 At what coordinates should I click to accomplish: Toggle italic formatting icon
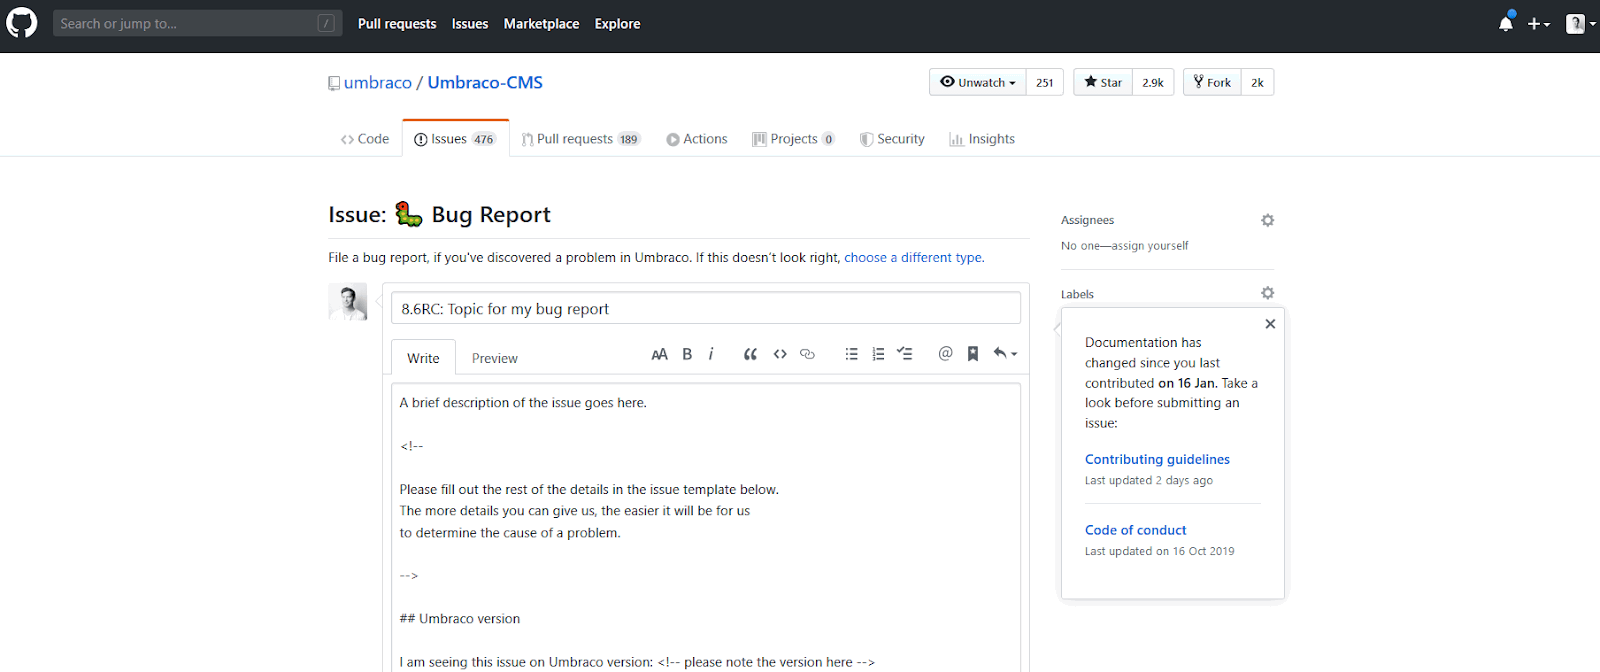coord(711,354)
